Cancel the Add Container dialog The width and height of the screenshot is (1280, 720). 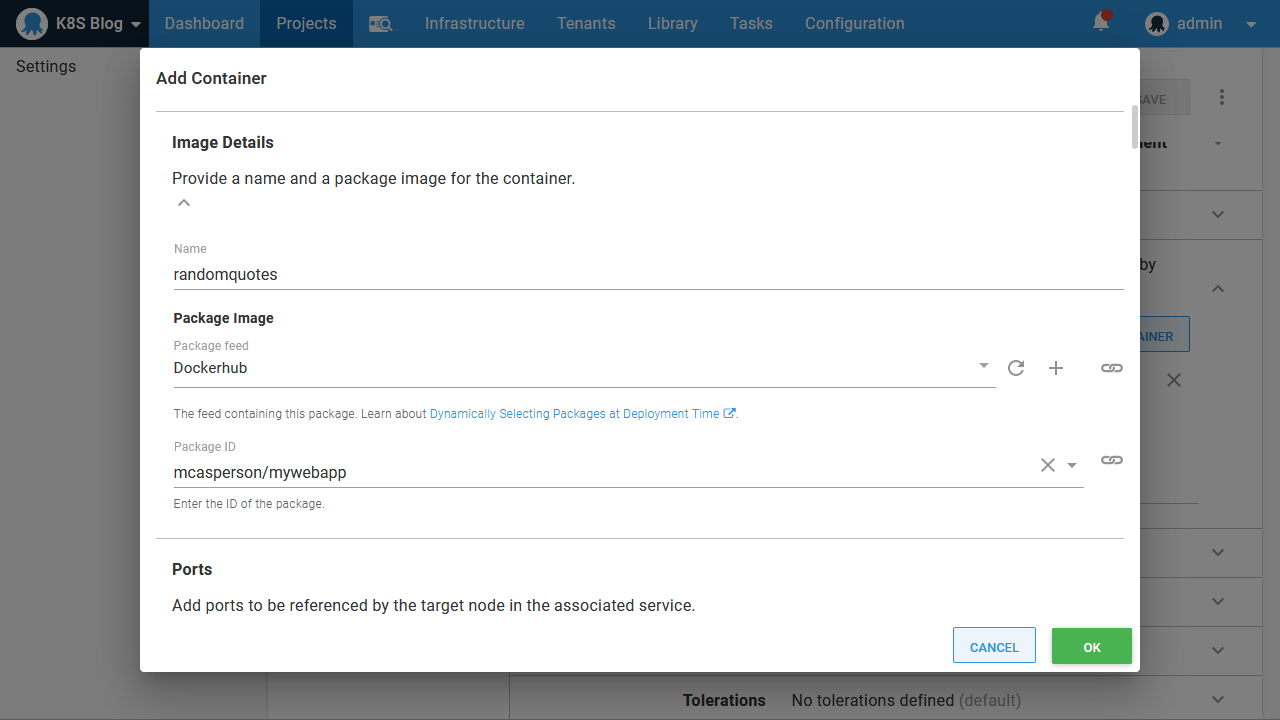pos(994,647)
